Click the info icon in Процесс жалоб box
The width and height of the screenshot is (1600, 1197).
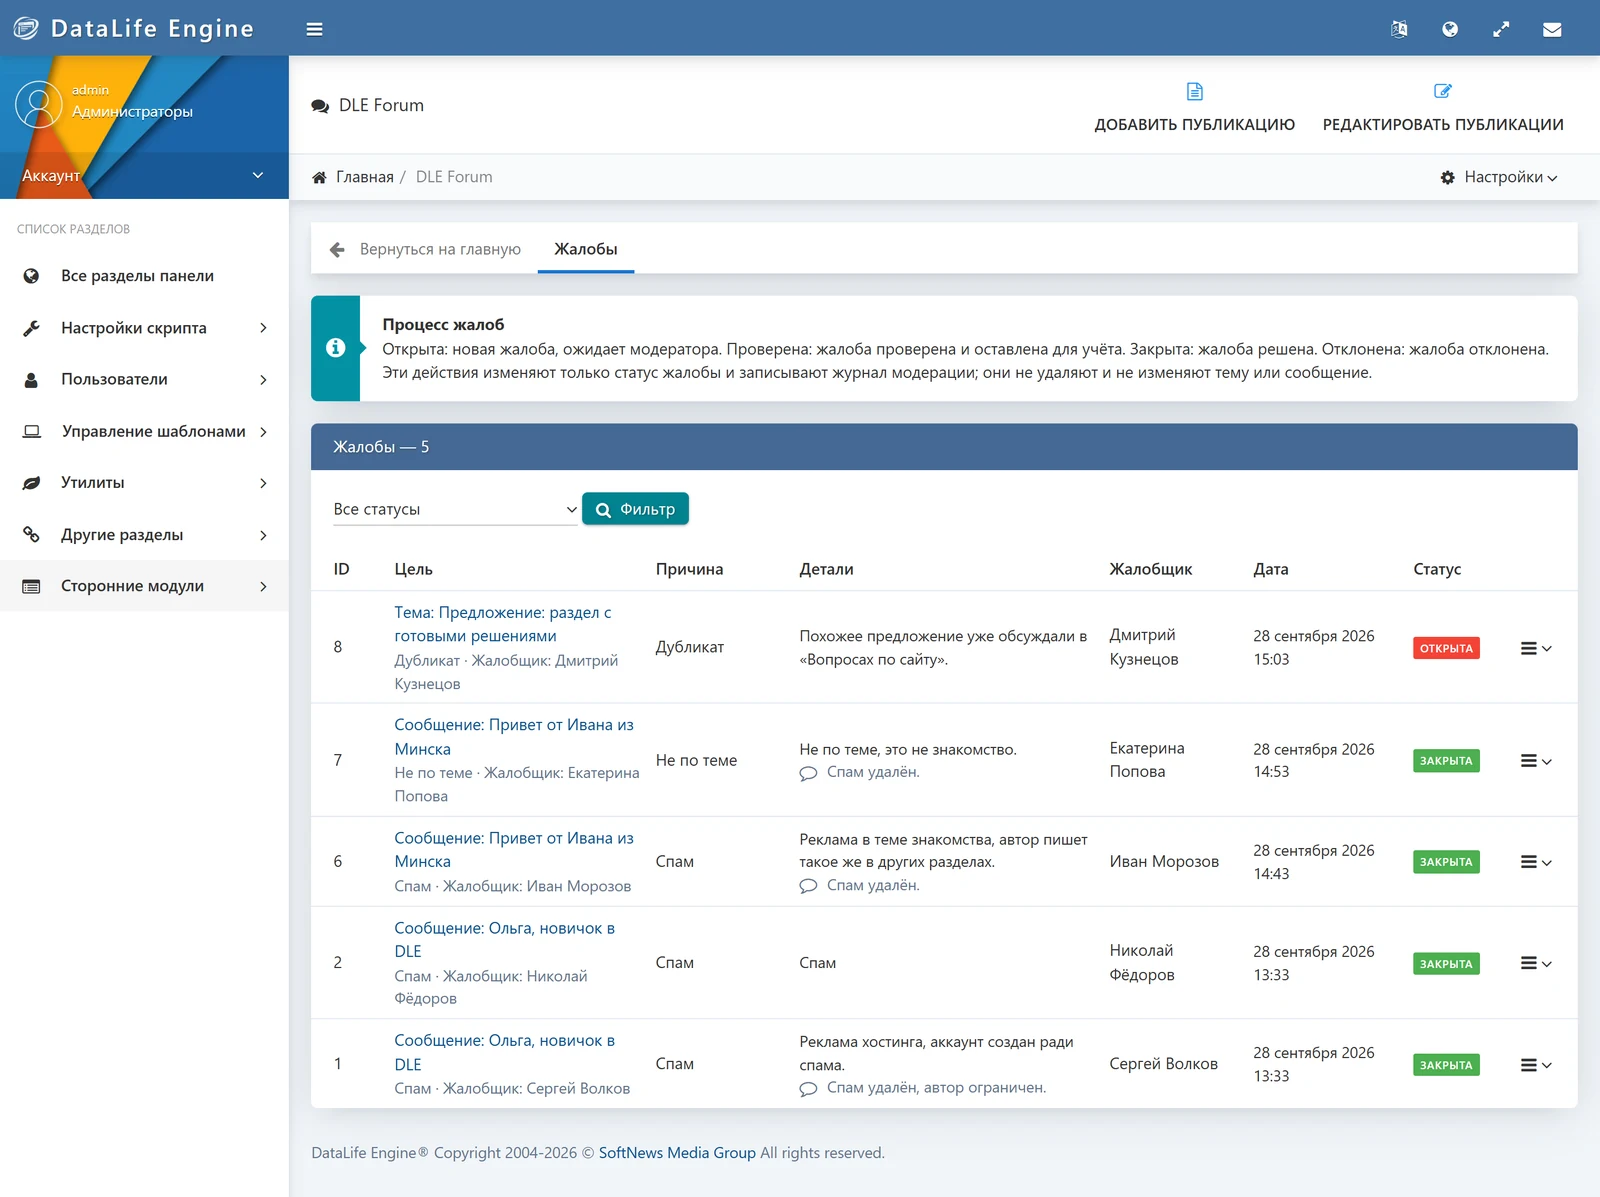tap(335, 347)
